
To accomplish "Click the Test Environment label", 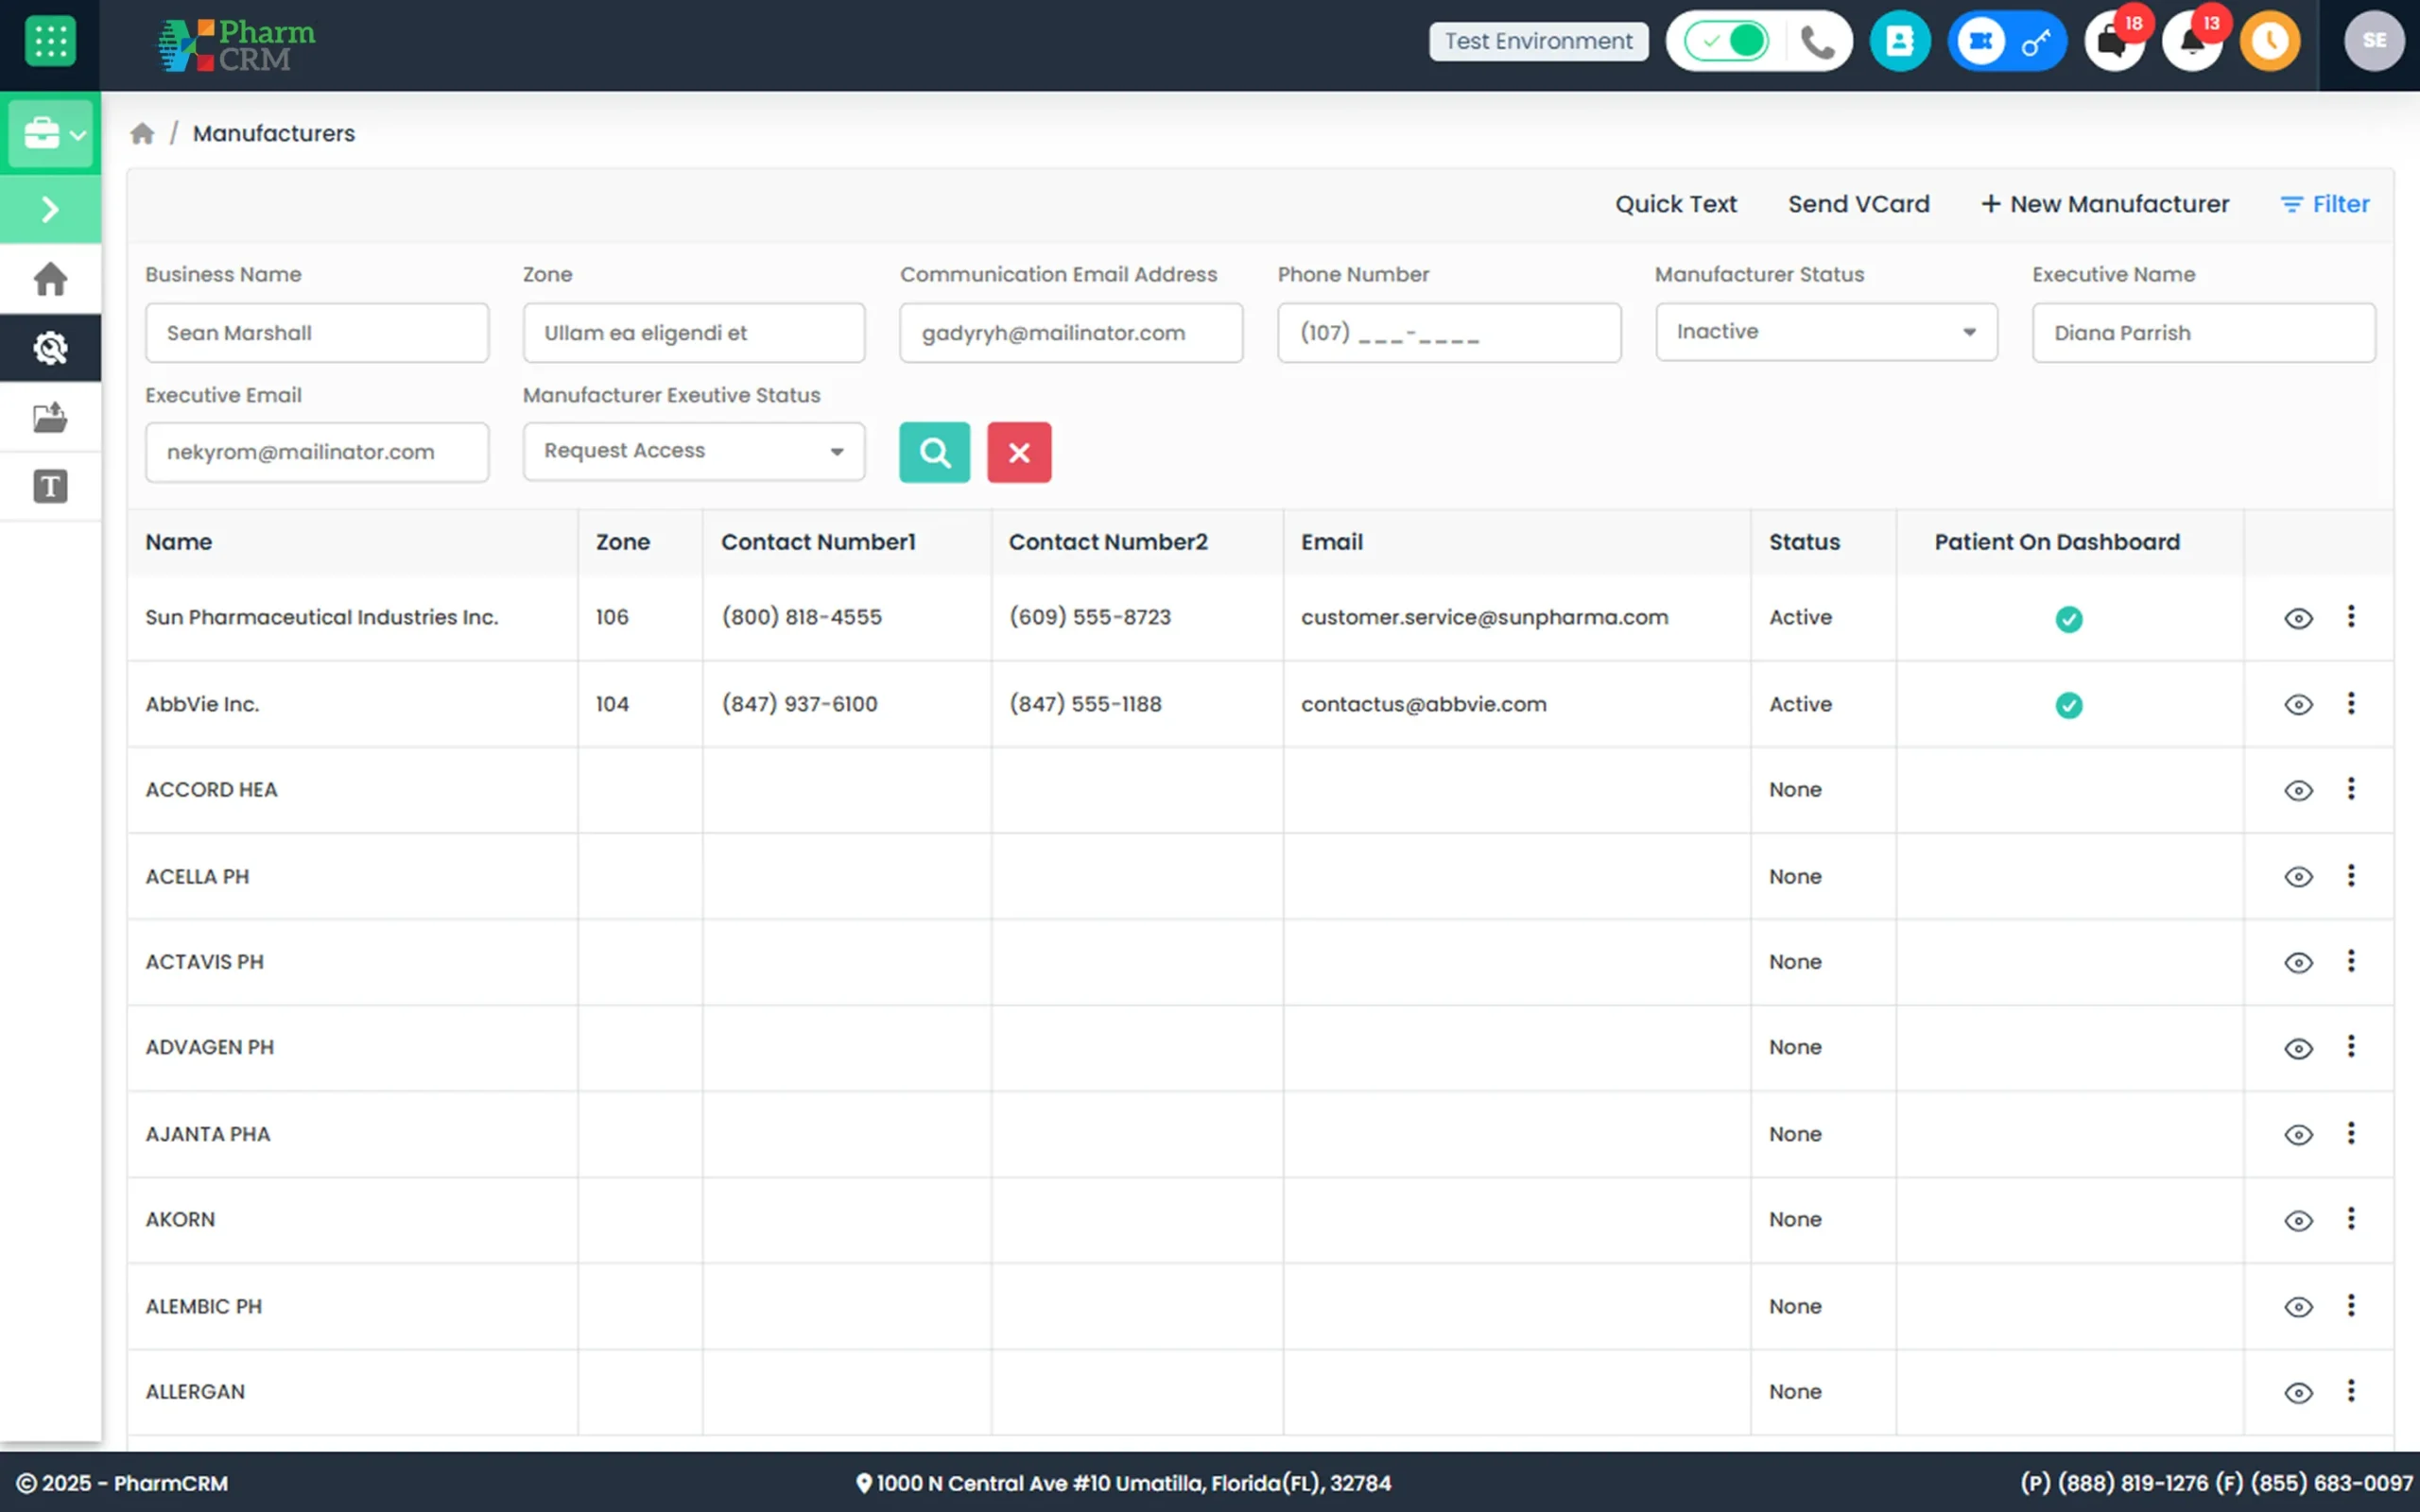I will coord(1538,42).
